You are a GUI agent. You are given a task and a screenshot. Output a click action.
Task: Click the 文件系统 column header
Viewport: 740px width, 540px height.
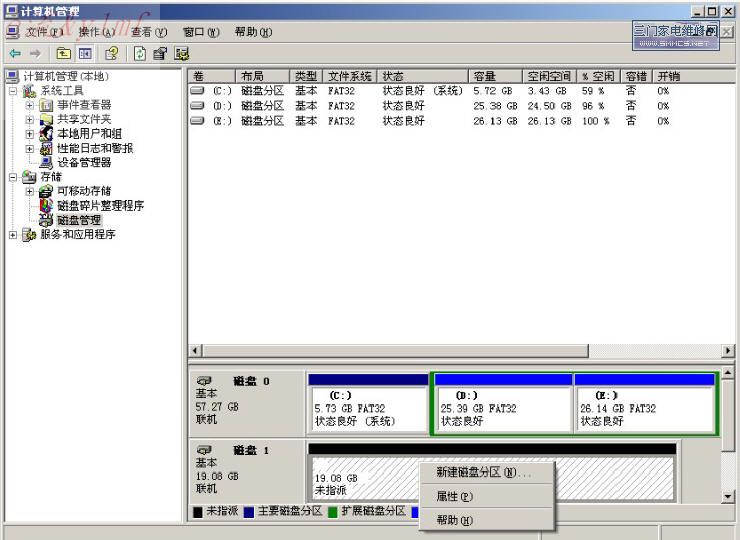coord(350,76)
